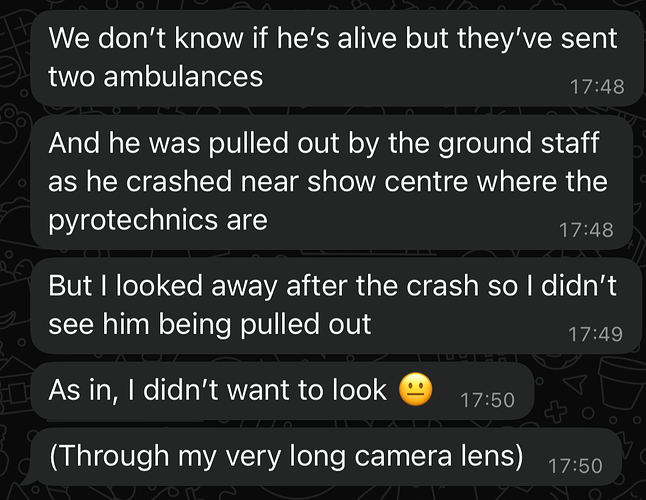Click the word "ambulances" in the first message
The width and height of the screenshot is (646, 500).
click(x=186, y=76)
